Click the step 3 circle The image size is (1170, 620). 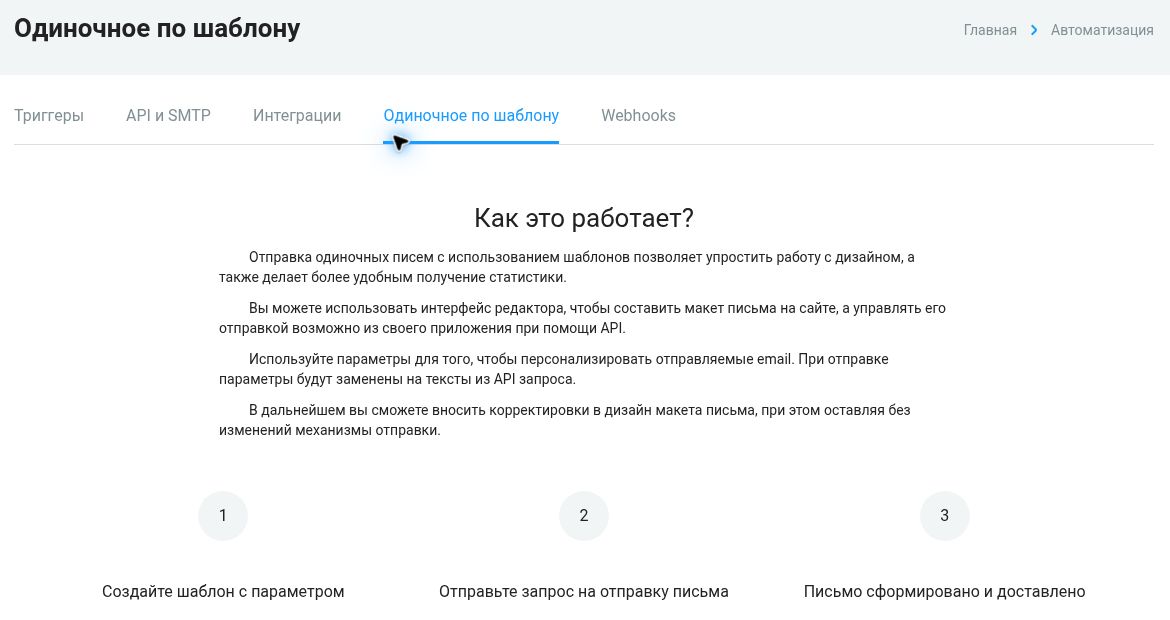945,516
